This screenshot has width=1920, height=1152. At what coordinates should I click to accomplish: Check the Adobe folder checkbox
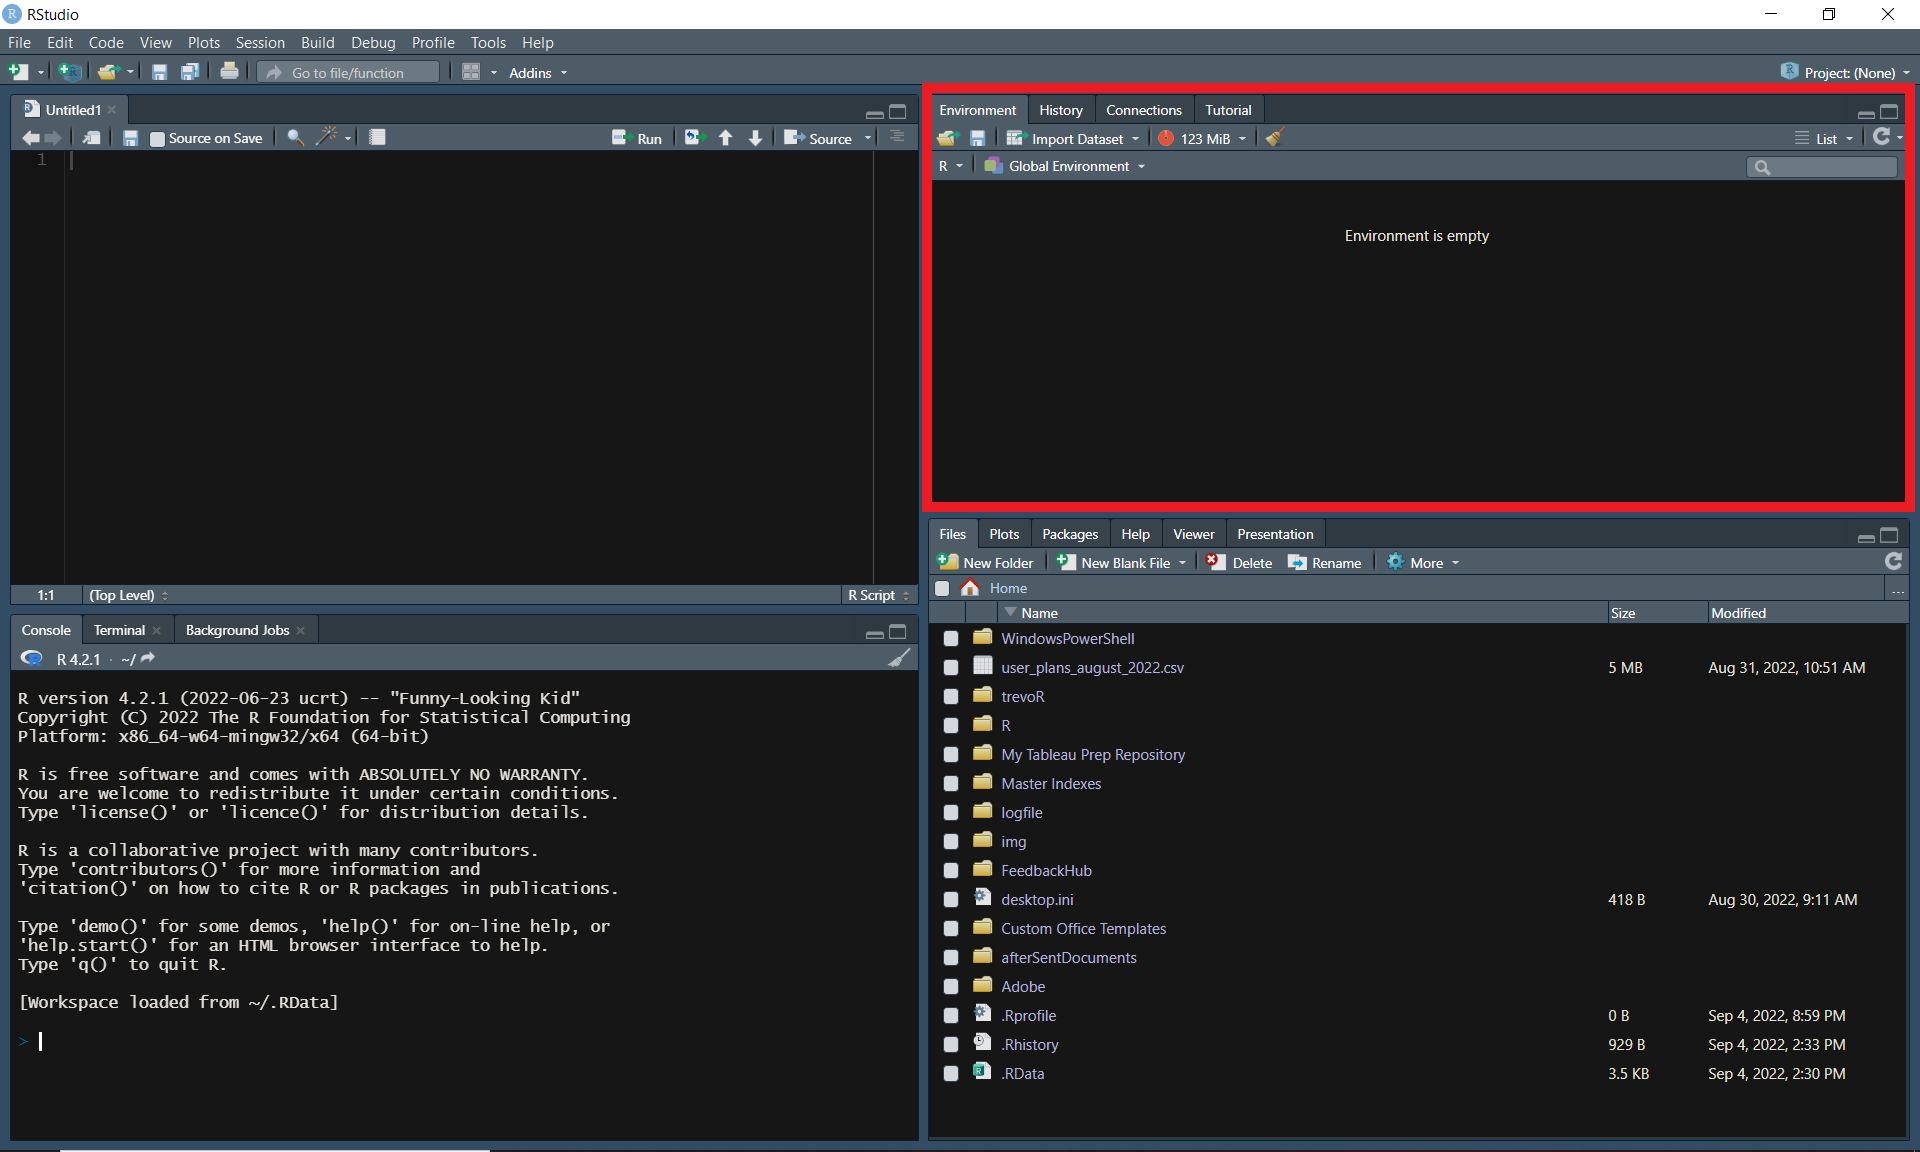[951, 986]
